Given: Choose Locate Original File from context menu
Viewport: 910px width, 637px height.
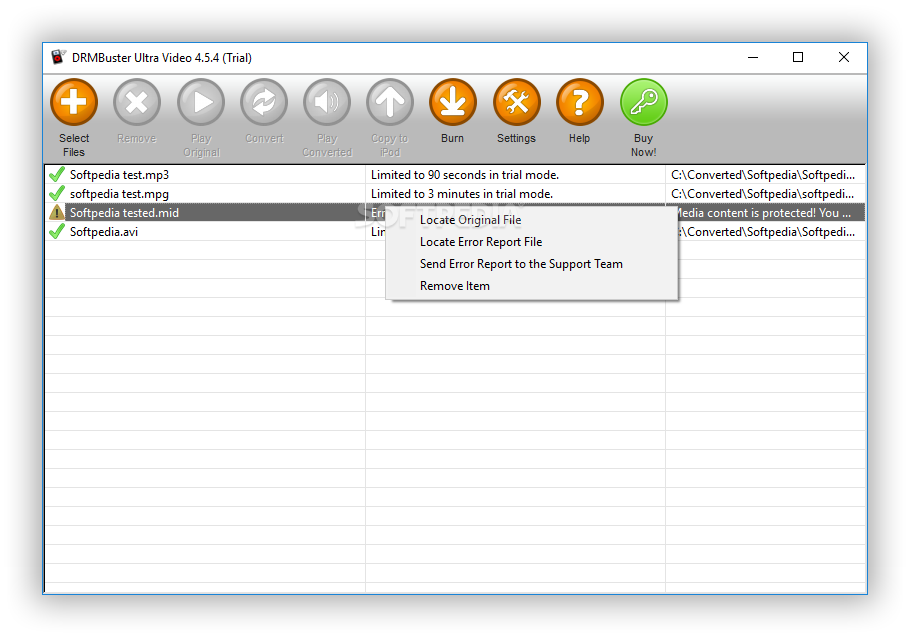Looking at the screenshot, I should tap(471, 220).
